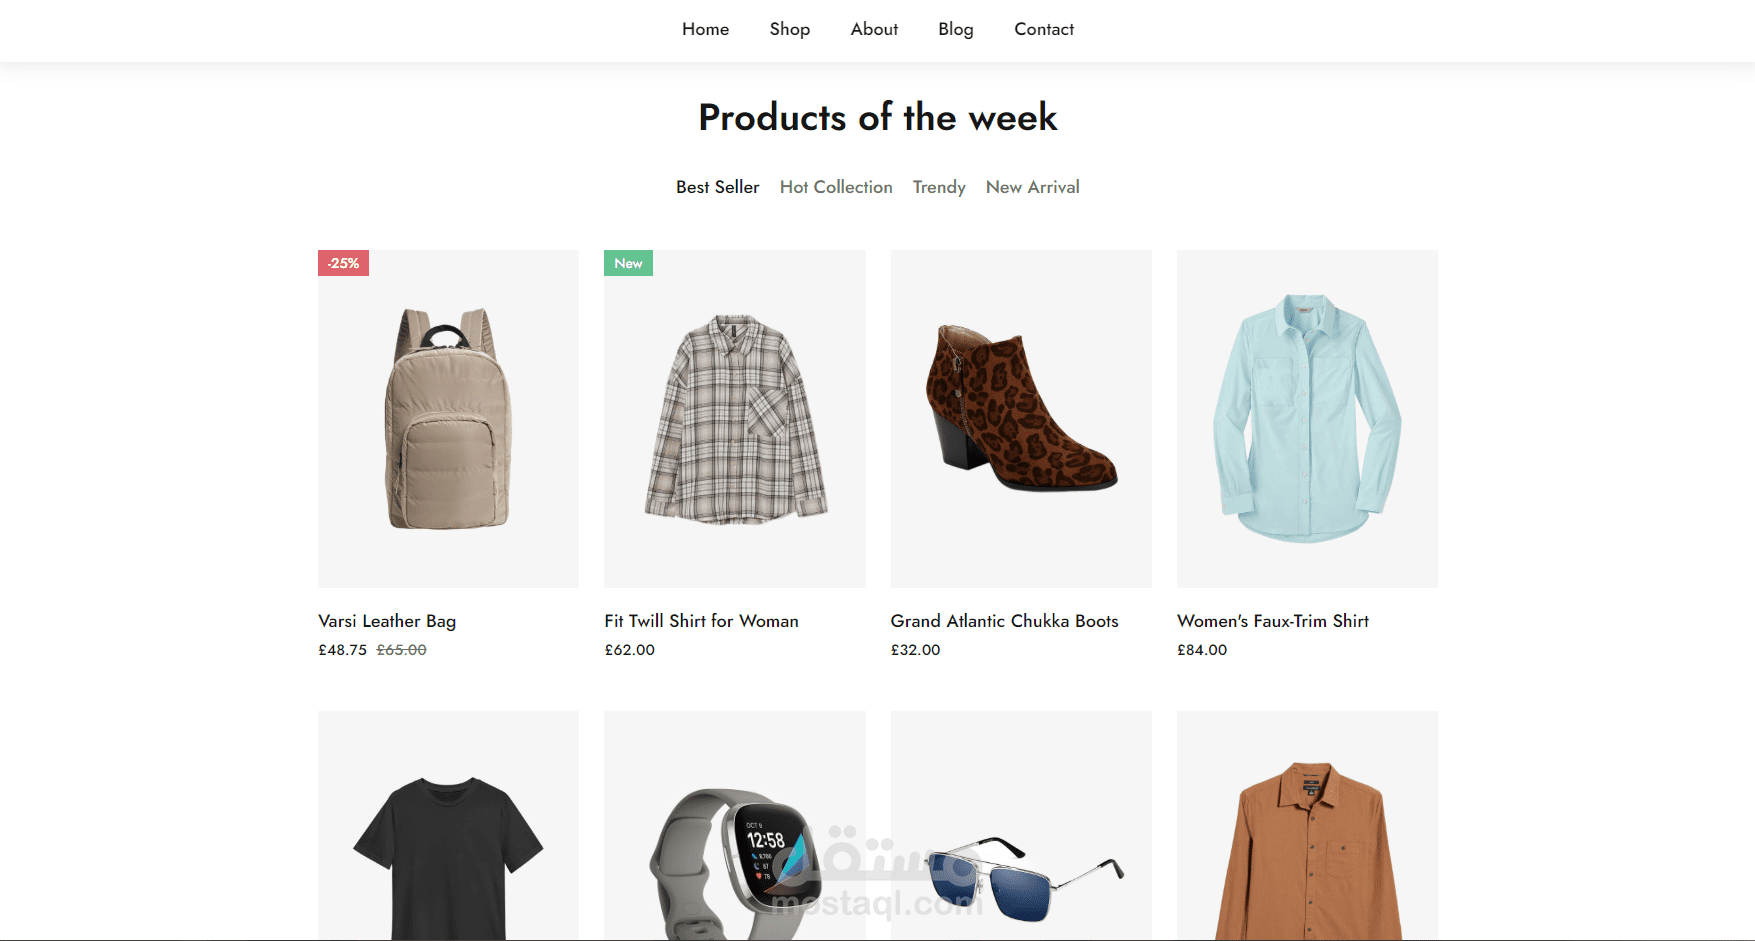View the blue sunglasses product image

coord(1021,870)
